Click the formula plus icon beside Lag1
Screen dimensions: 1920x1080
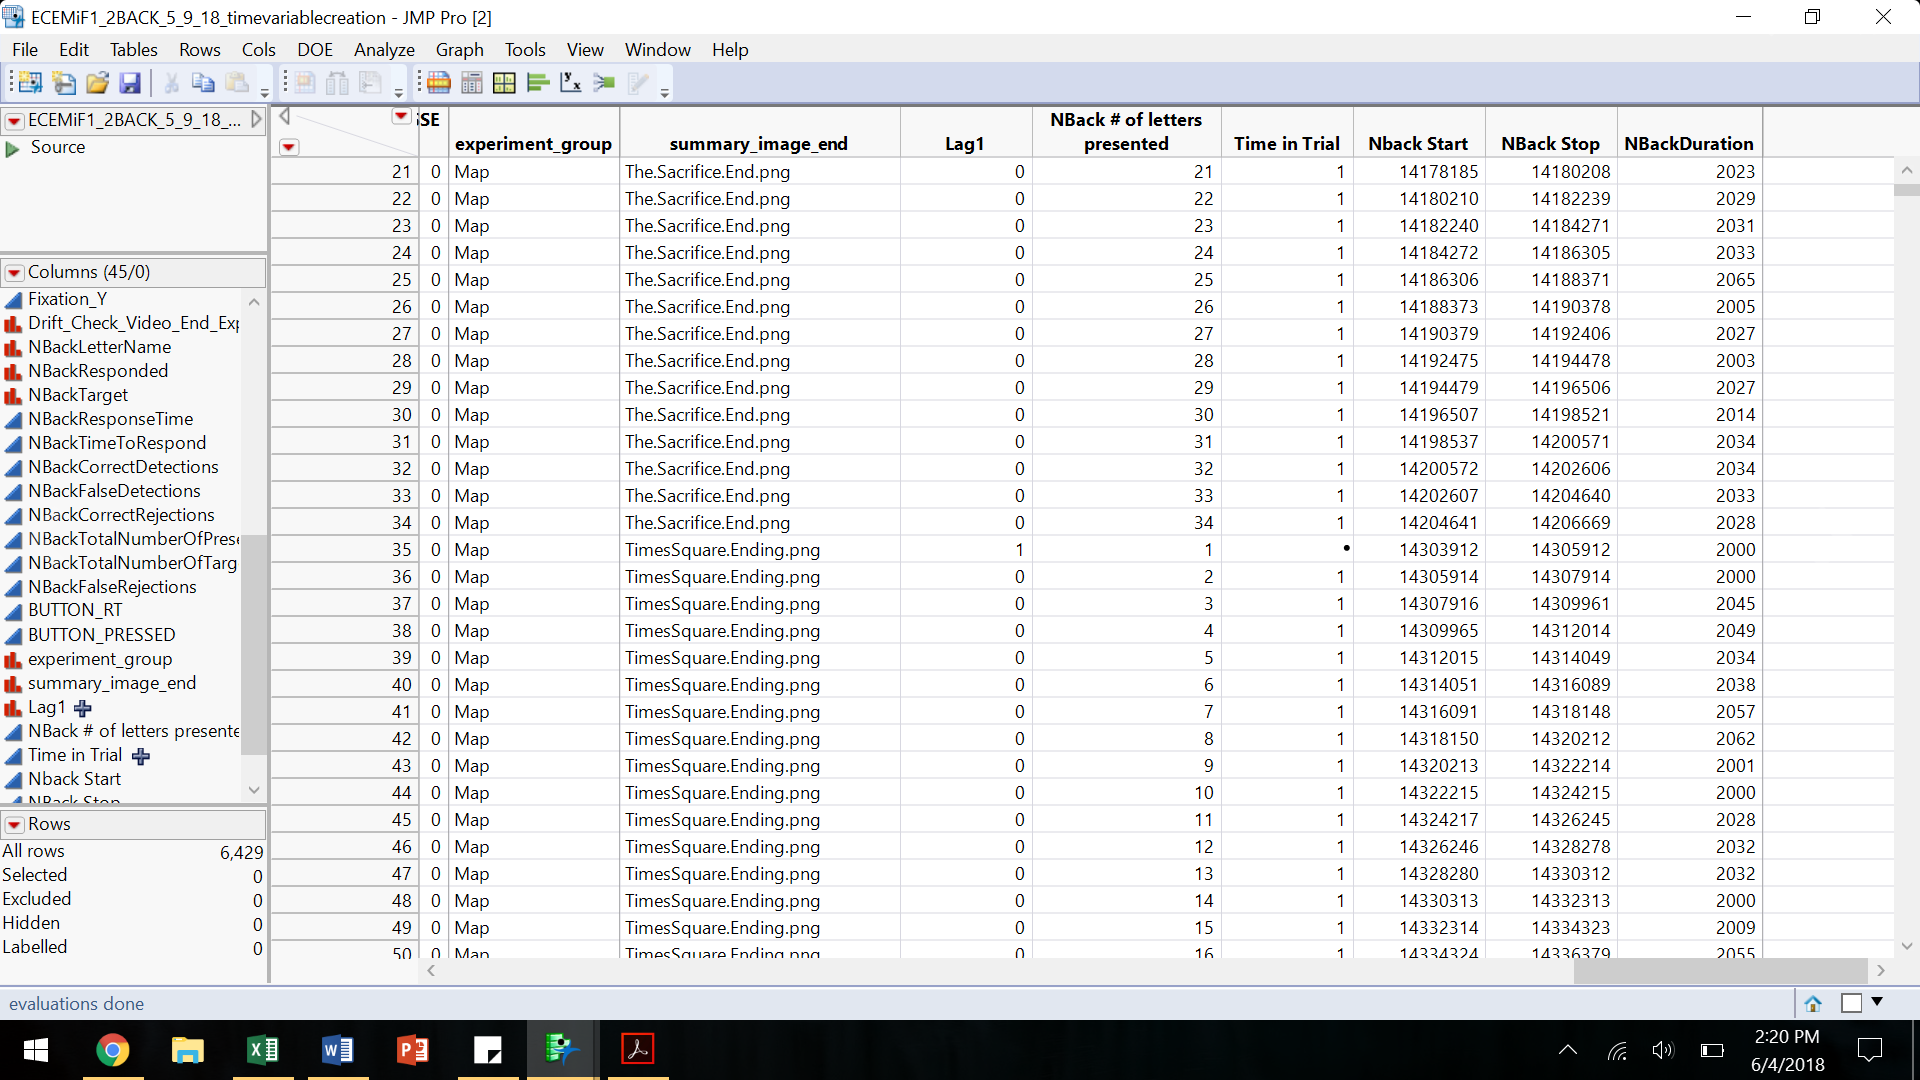[83, 708]
